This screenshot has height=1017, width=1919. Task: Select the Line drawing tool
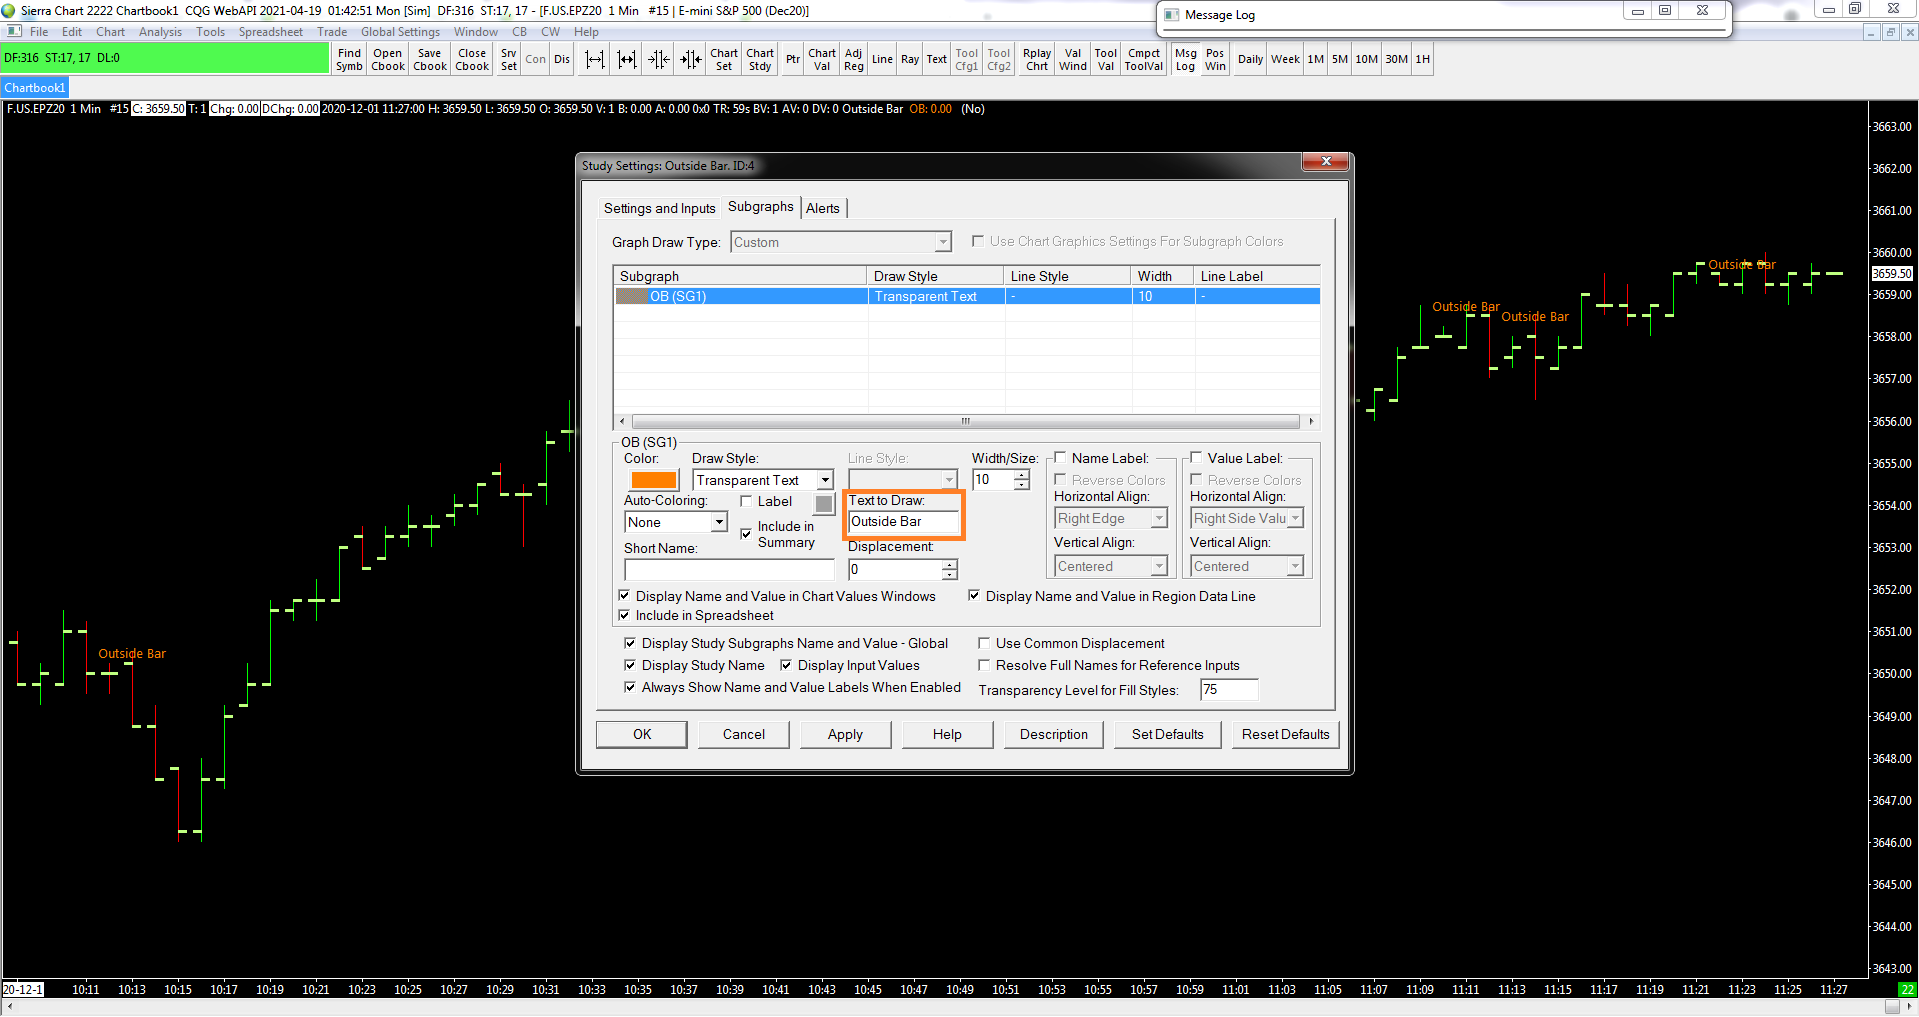point(882,60)
